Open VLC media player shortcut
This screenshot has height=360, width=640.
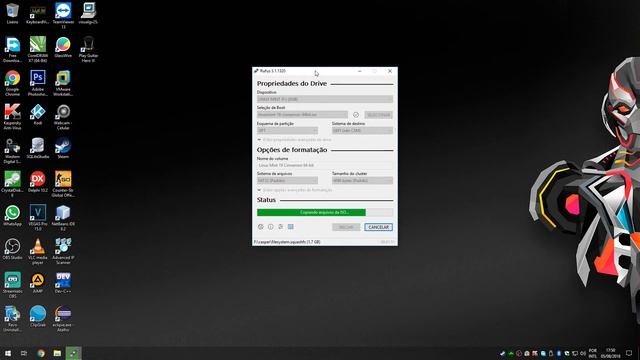38,251
